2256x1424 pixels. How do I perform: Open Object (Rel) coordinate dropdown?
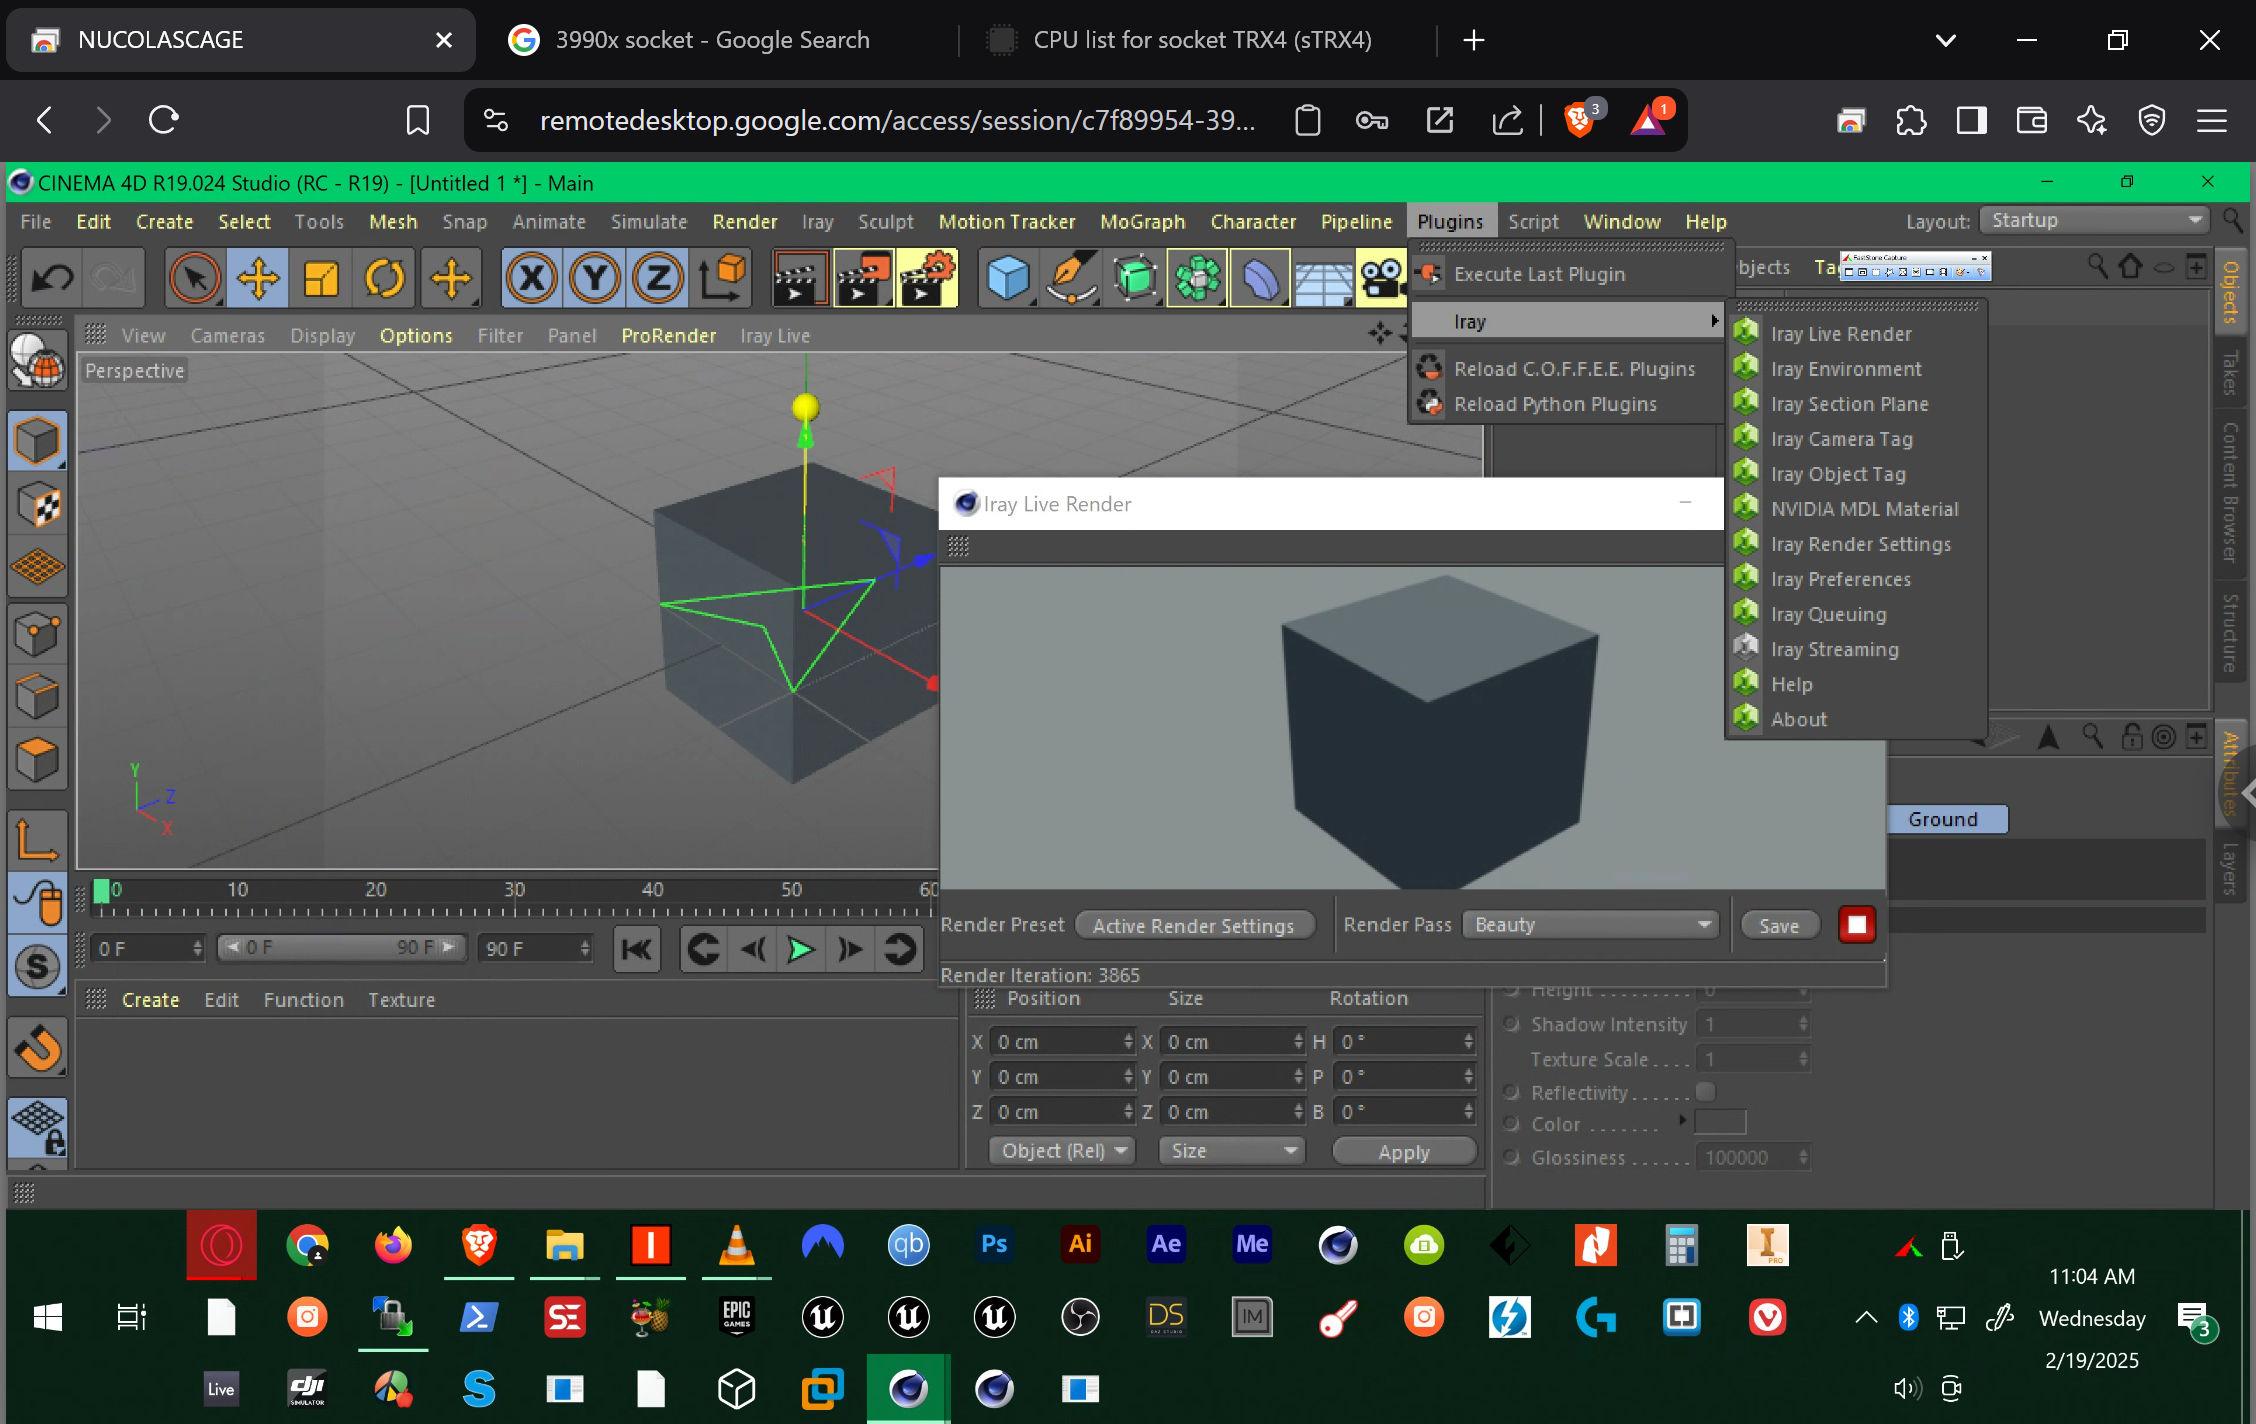[x=1062, y=1151]
